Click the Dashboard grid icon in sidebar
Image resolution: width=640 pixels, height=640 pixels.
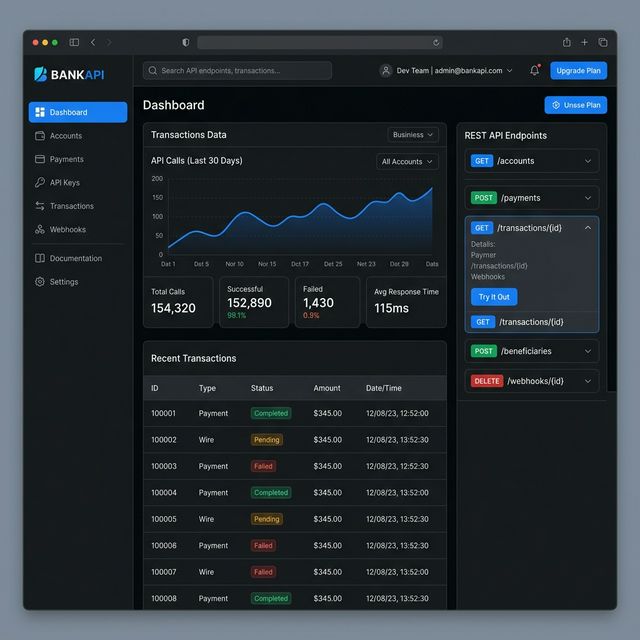40,112
